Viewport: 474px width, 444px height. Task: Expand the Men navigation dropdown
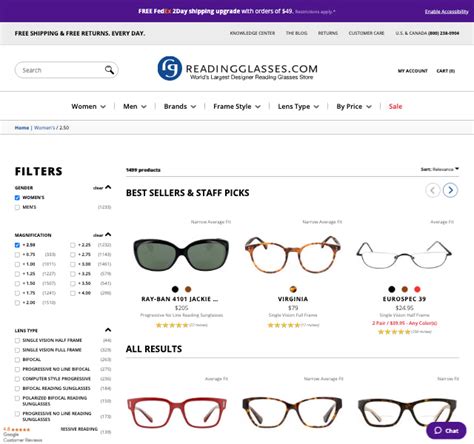[135, 106]
